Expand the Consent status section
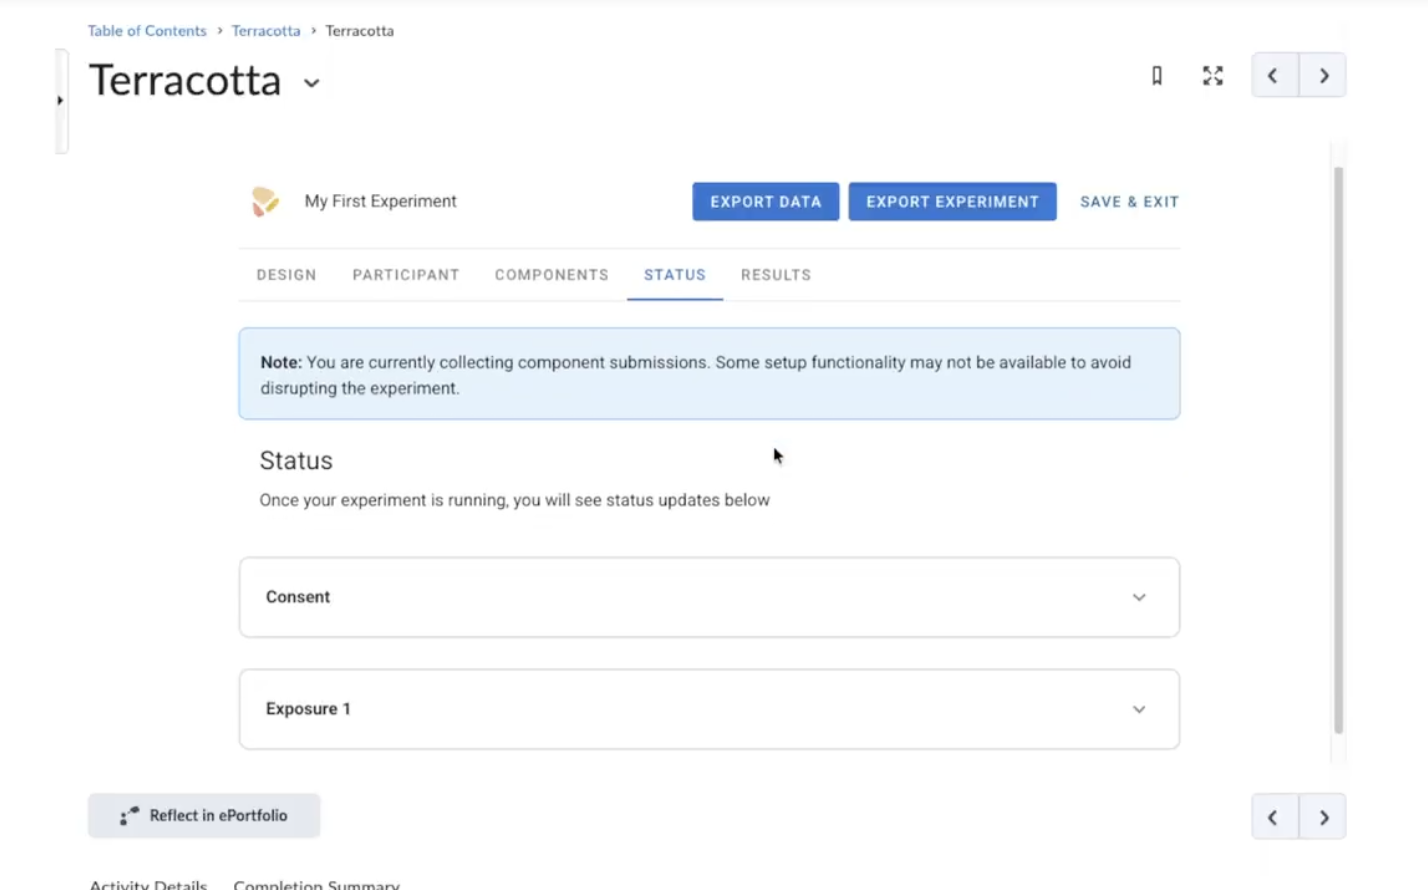Viewport: 1428px width, 890px height. click(x=709, y=597)
